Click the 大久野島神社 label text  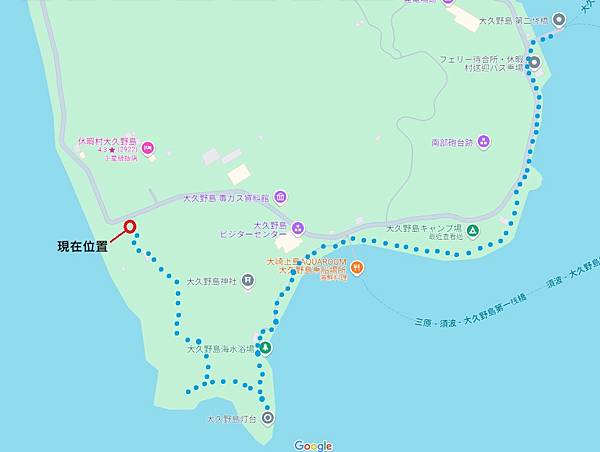(212, 282)
